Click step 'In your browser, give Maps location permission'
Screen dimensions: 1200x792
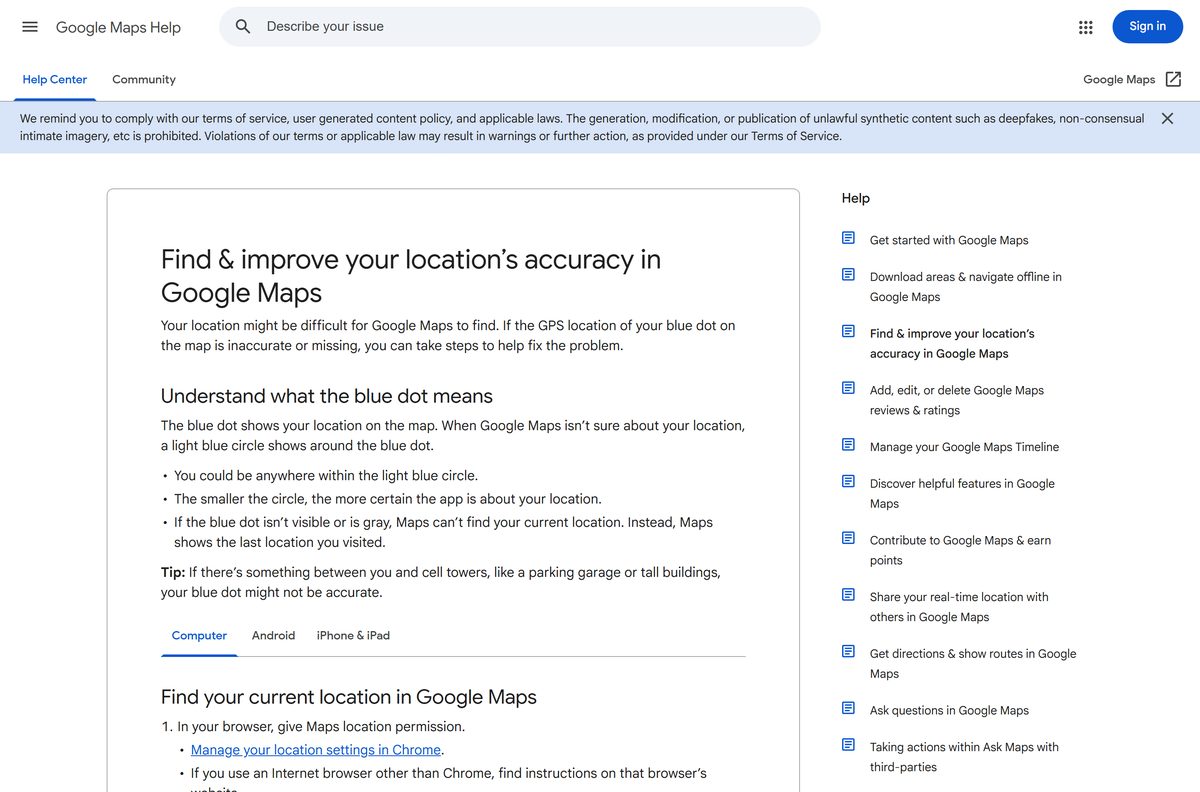coord(321,727)
